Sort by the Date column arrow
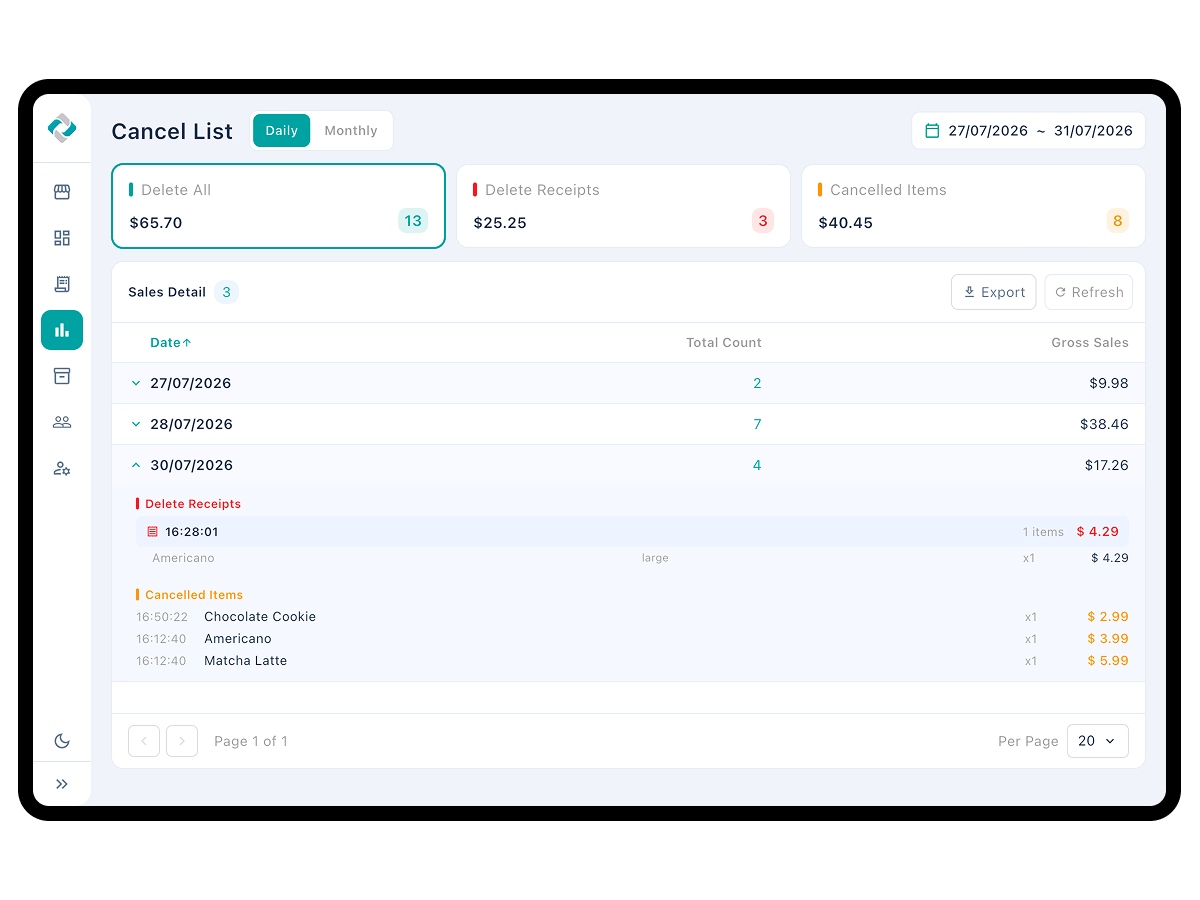1200x900 pixels. (187, 343)
